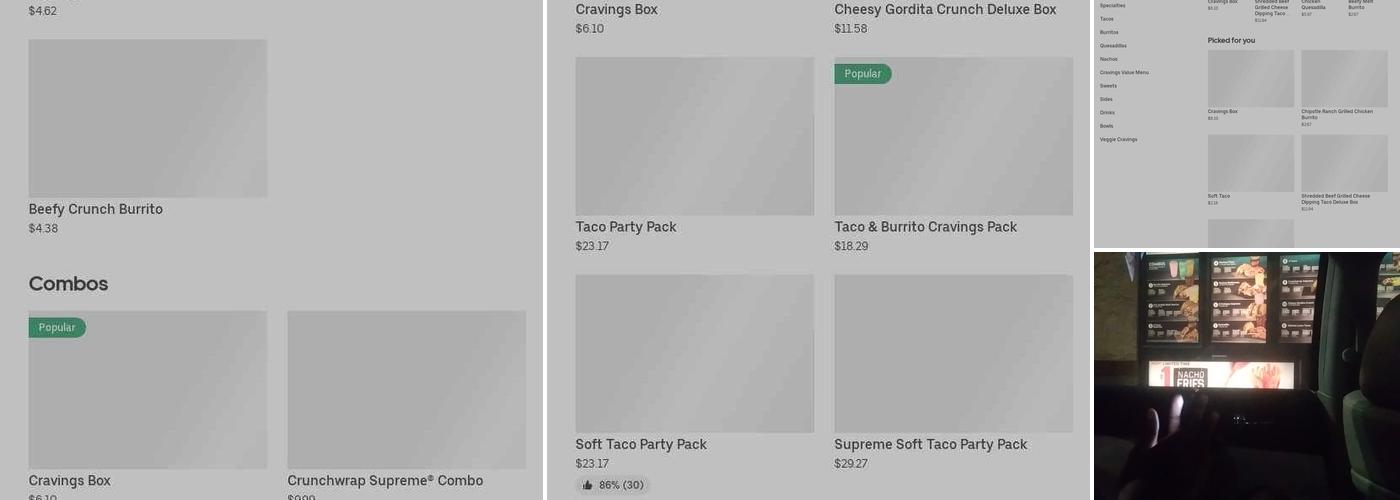Click the Popular badge on Taco & Burrito Cravings Pack

click(x=862, y=74)
